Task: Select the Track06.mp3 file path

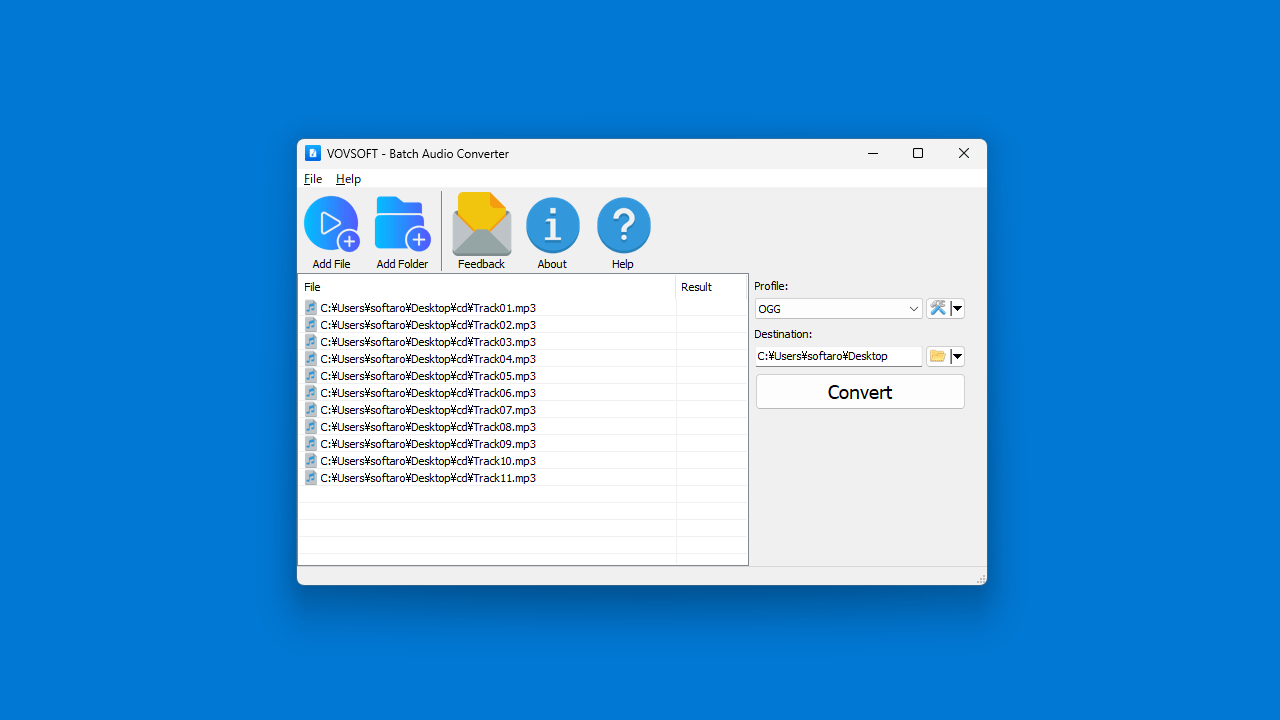Action: pyautogui.click(x=428, y=393)
